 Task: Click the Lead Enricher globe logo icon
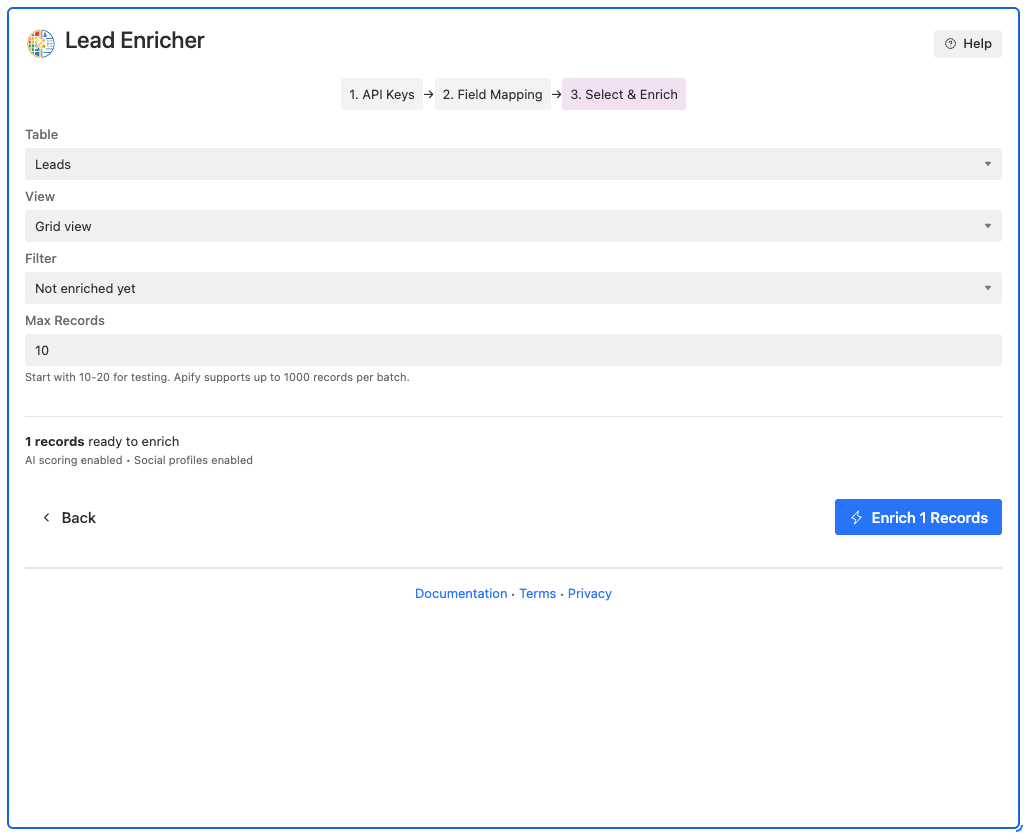tap(40, 43)
